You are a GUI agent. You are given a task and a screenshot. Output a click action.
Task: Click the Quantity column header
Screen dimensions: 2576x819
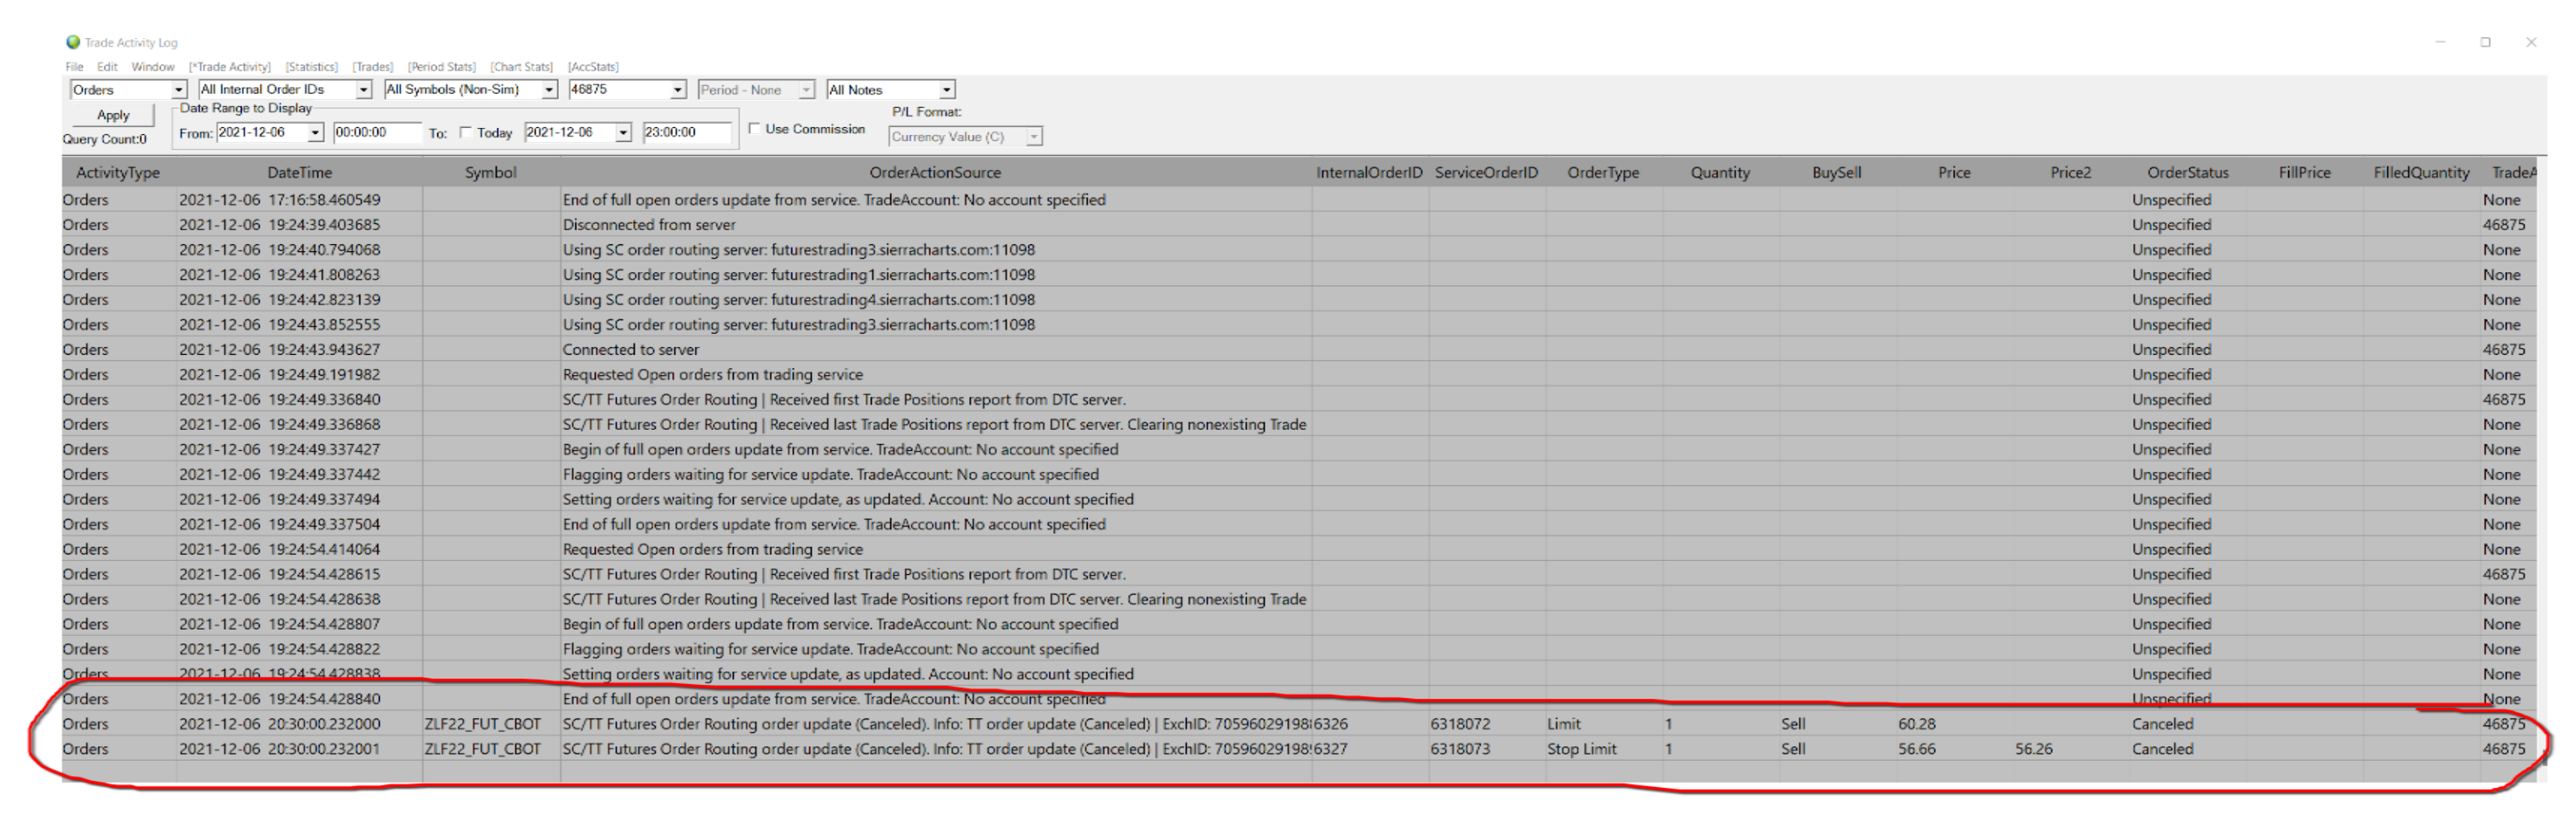pos(1720,172)
